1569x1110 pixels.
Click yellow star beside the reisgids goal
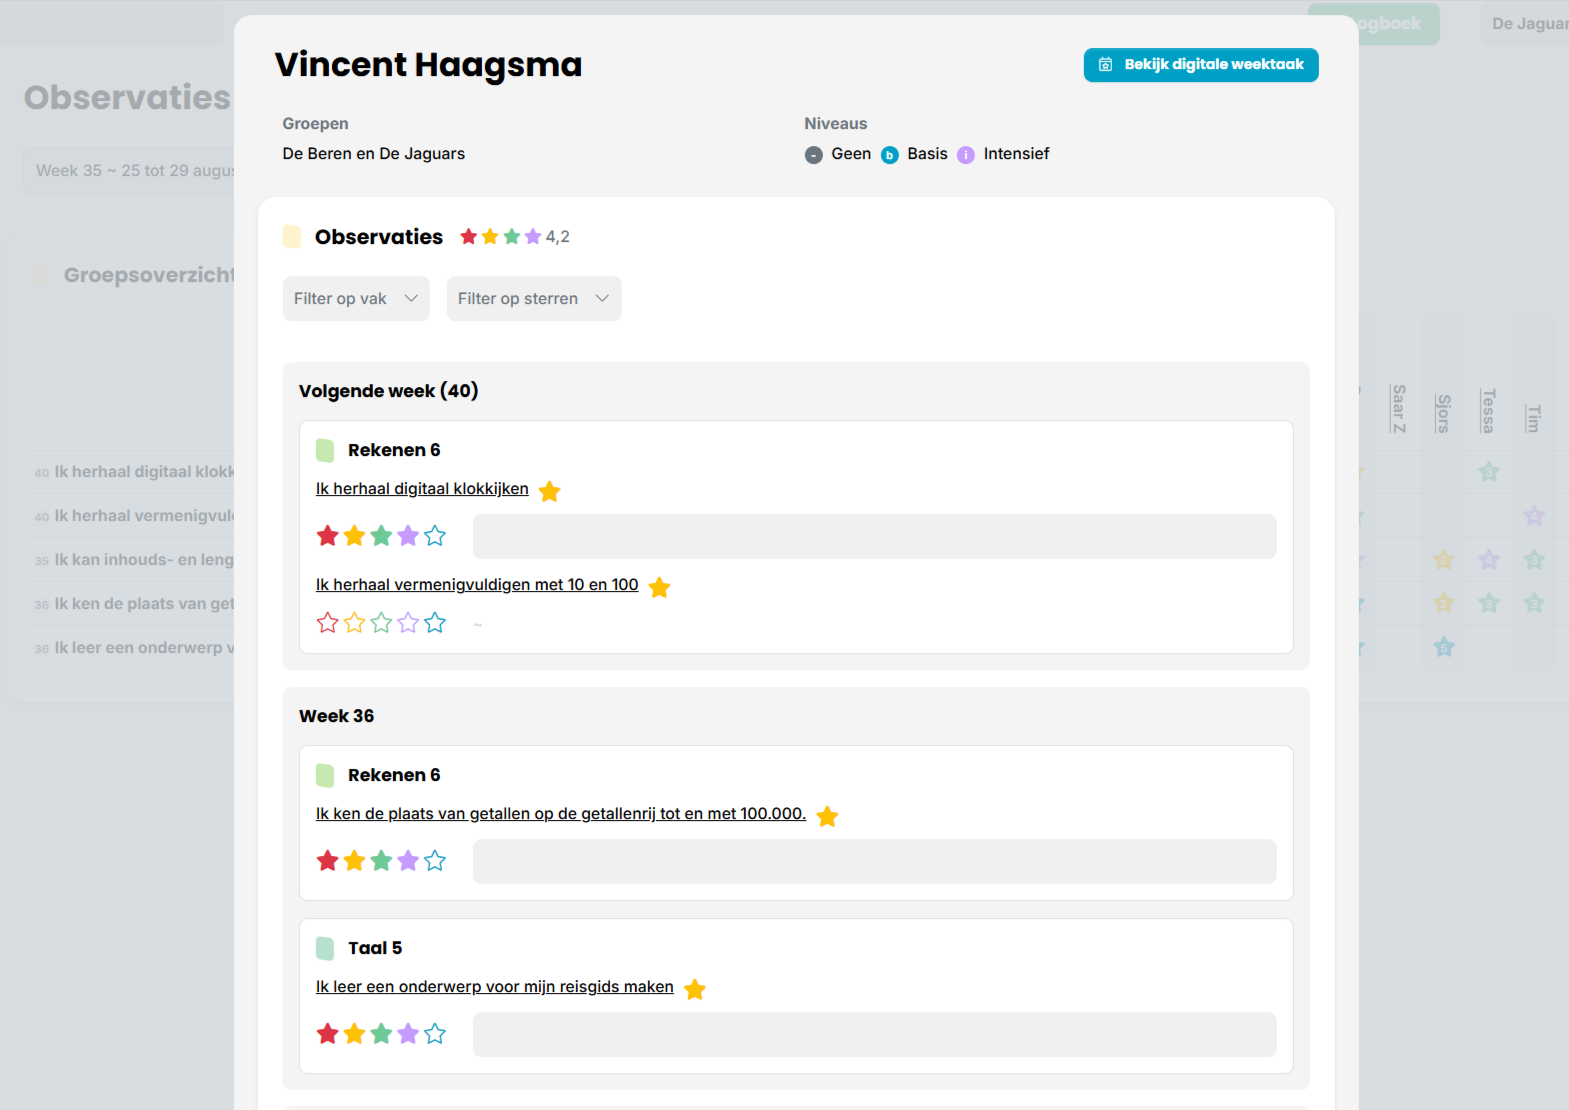point(695,989)
